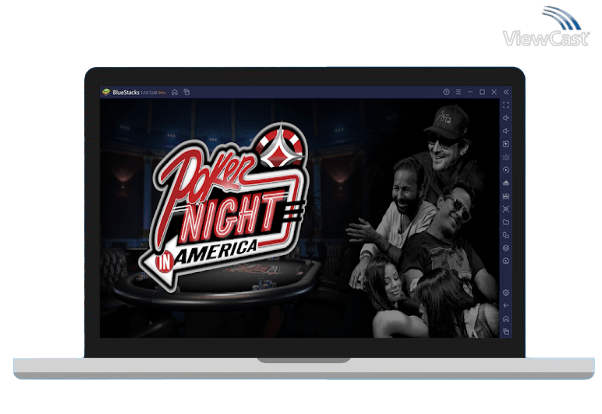The image size is (602, 414).
Task: Click the Poker Night in America logo
Action: pyautogui.click(x=223, y=205)
